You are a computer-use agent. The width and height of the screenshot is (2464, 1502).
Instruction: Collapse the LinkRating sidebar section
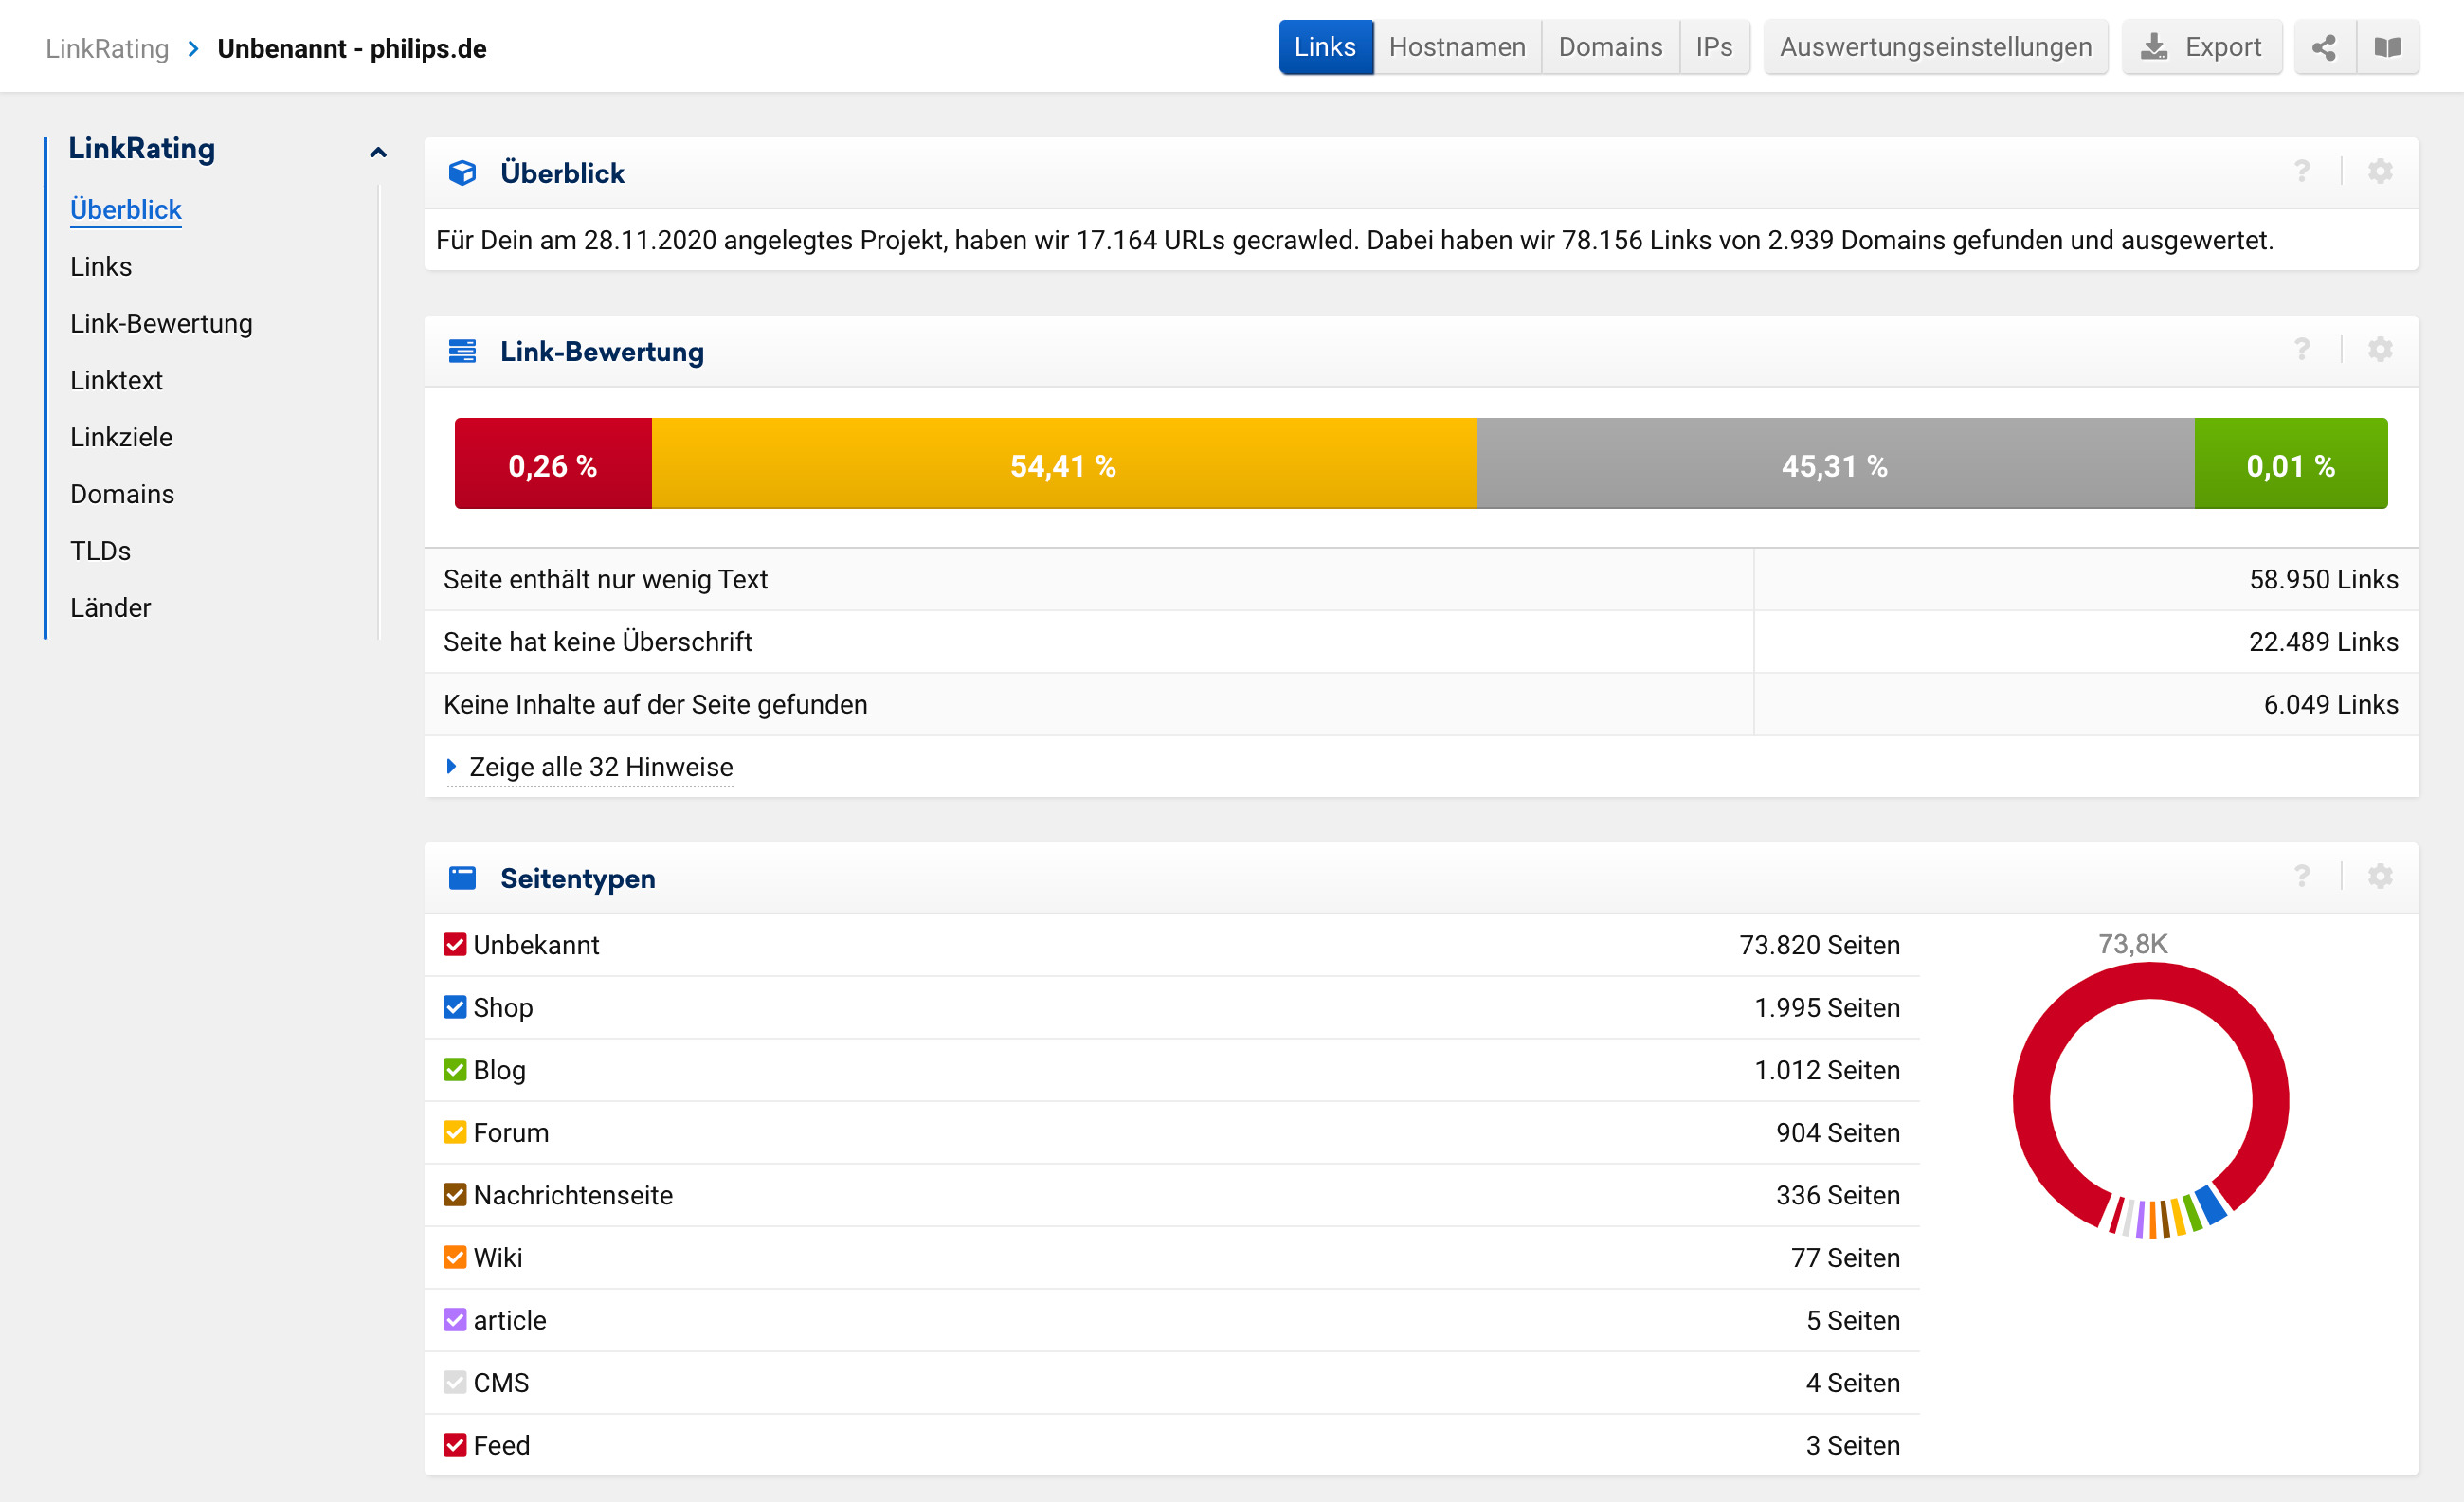pyautogui.click(x=378, y=152)
